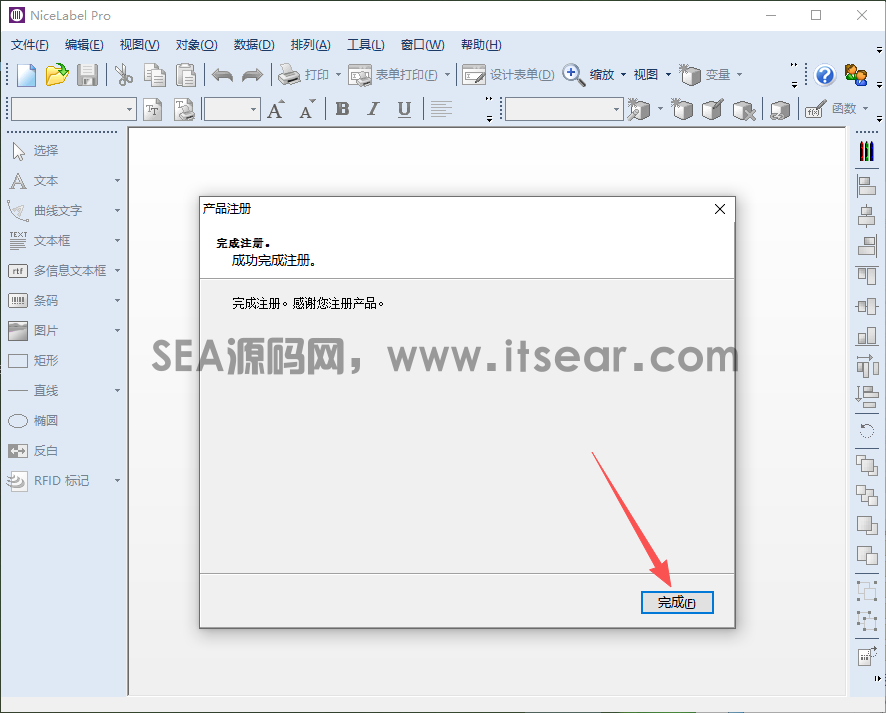The height and width of the screenshot is (713, 886).
Task: Click the align left icon in right toolbar
Action: click(867, 186)
